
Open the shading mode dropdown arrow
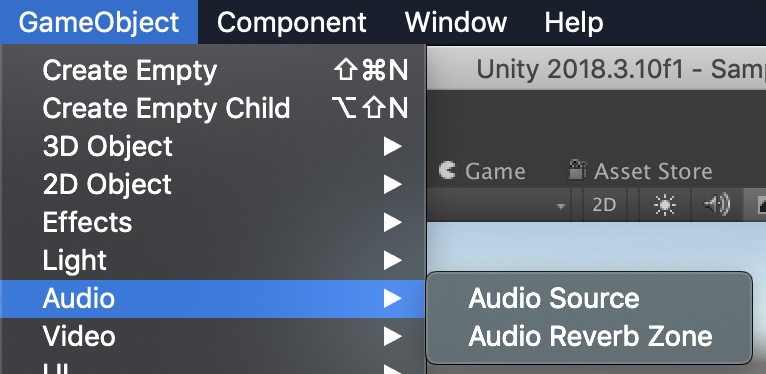561,207
